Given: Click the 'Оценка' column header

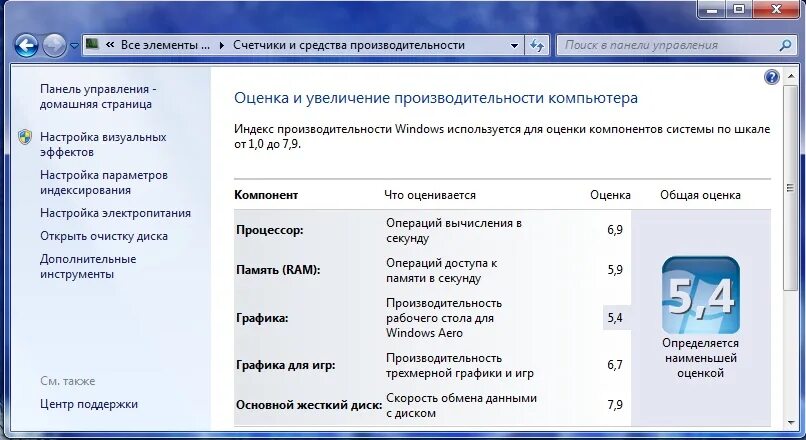Looking at the screenshot, I should (610, 195).
